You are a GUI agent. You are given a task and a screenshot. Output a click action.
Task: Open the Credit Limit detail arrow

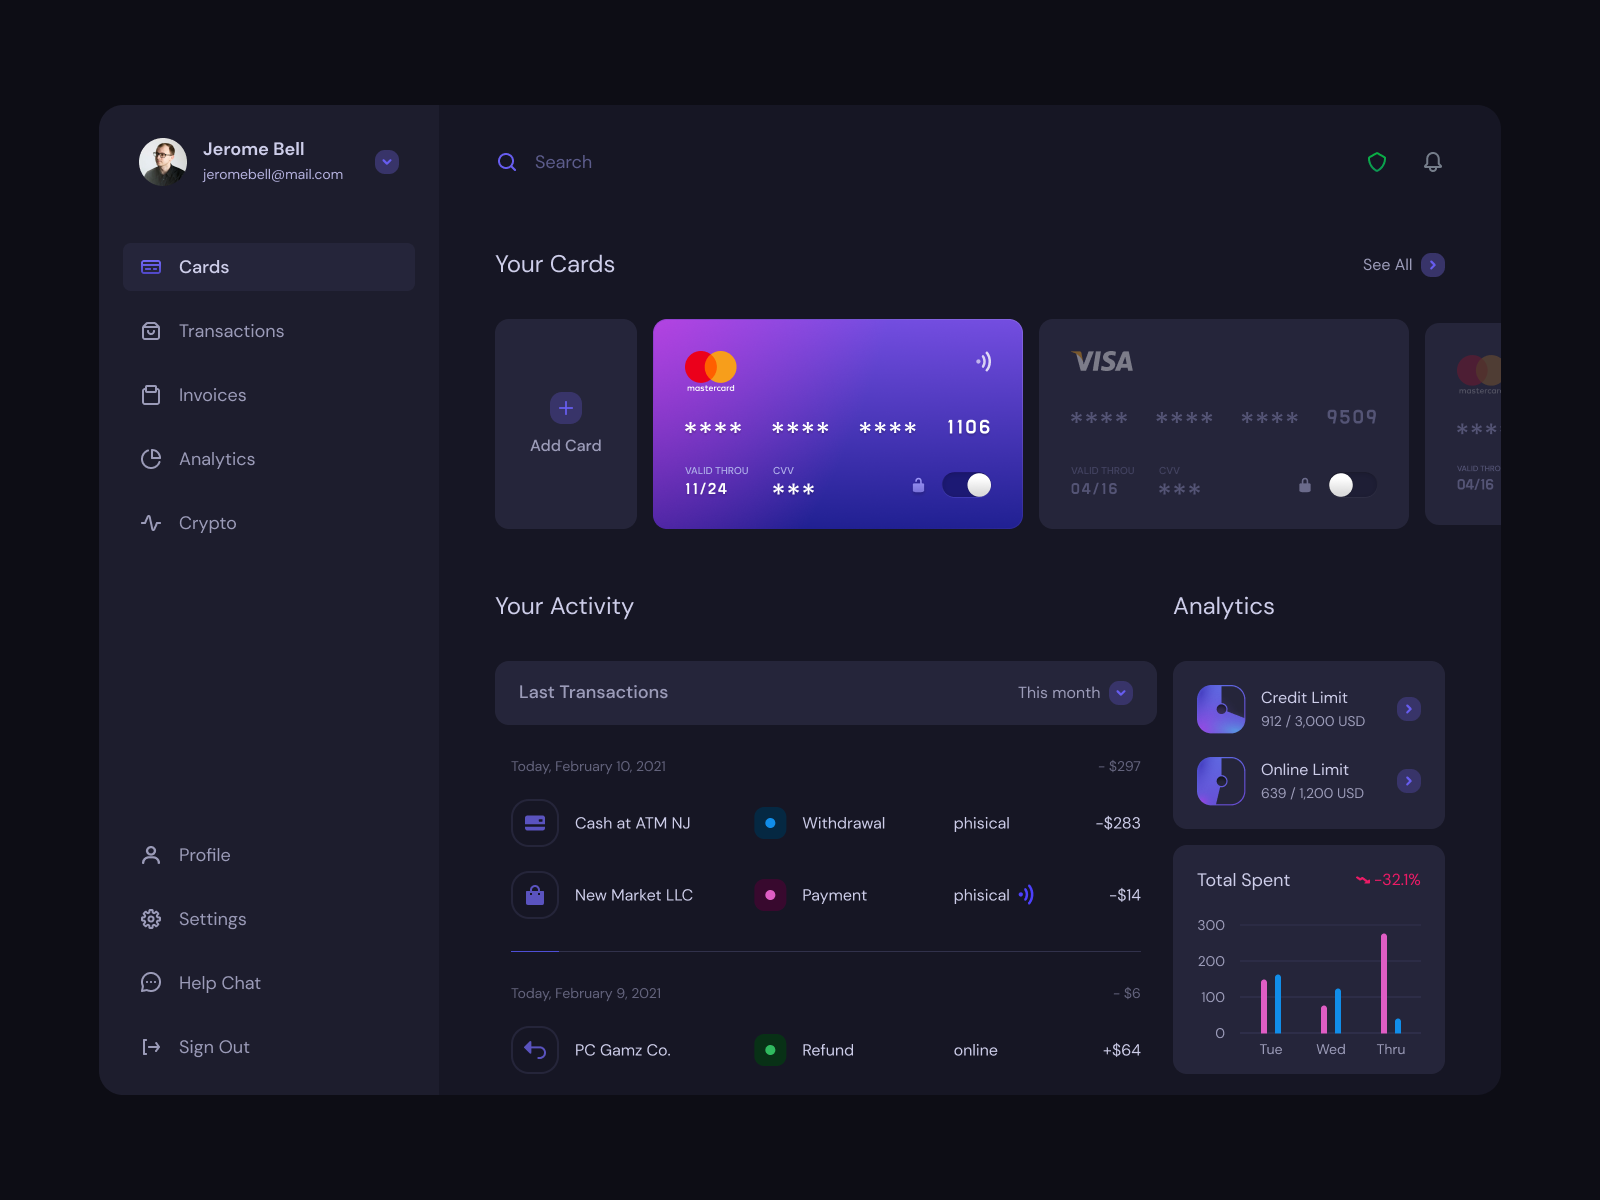coord(1409,708)
